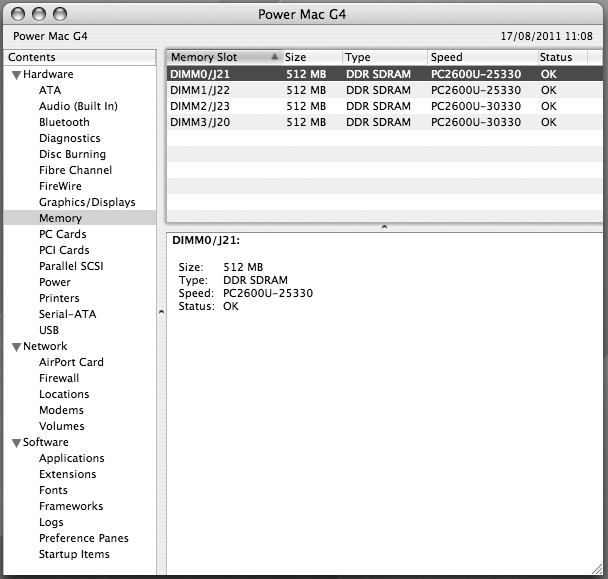Viewport: 608px width, 579px height.
Task: Open Fibre Channel section
Action: coord(76,170)
